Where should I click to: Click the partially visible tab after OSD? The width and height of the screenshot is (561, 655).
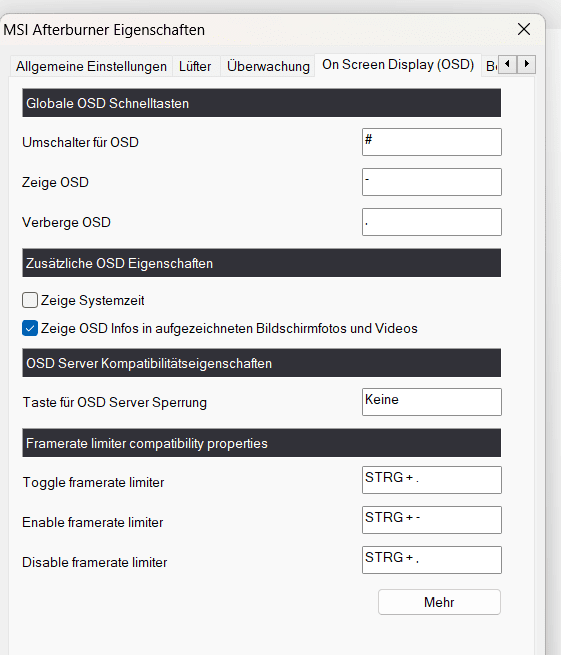491,66
